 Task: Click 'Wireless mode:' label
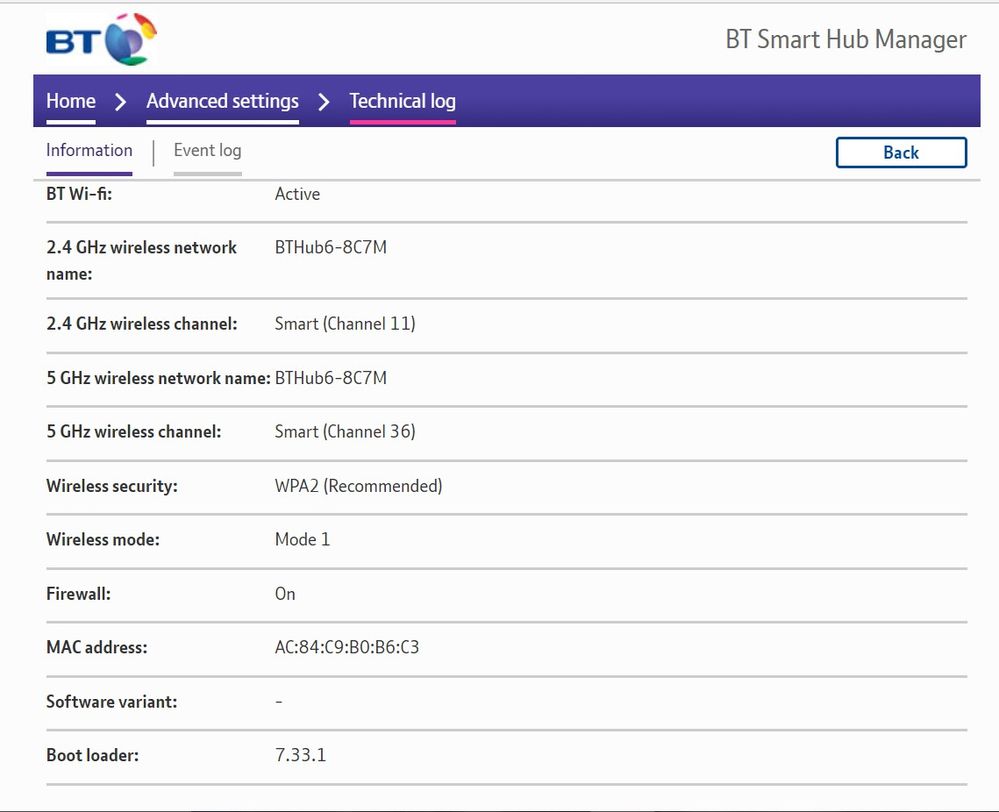tap(103, 540)
